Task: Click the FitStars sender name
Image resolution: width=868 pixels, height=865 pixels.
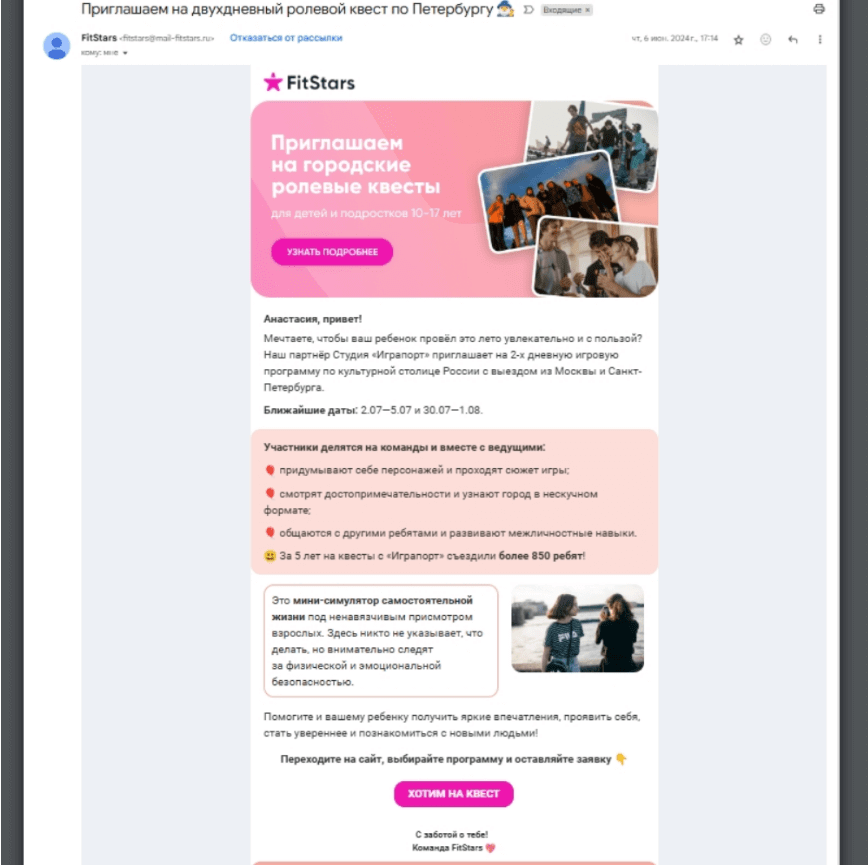Action: coord(99,38)
